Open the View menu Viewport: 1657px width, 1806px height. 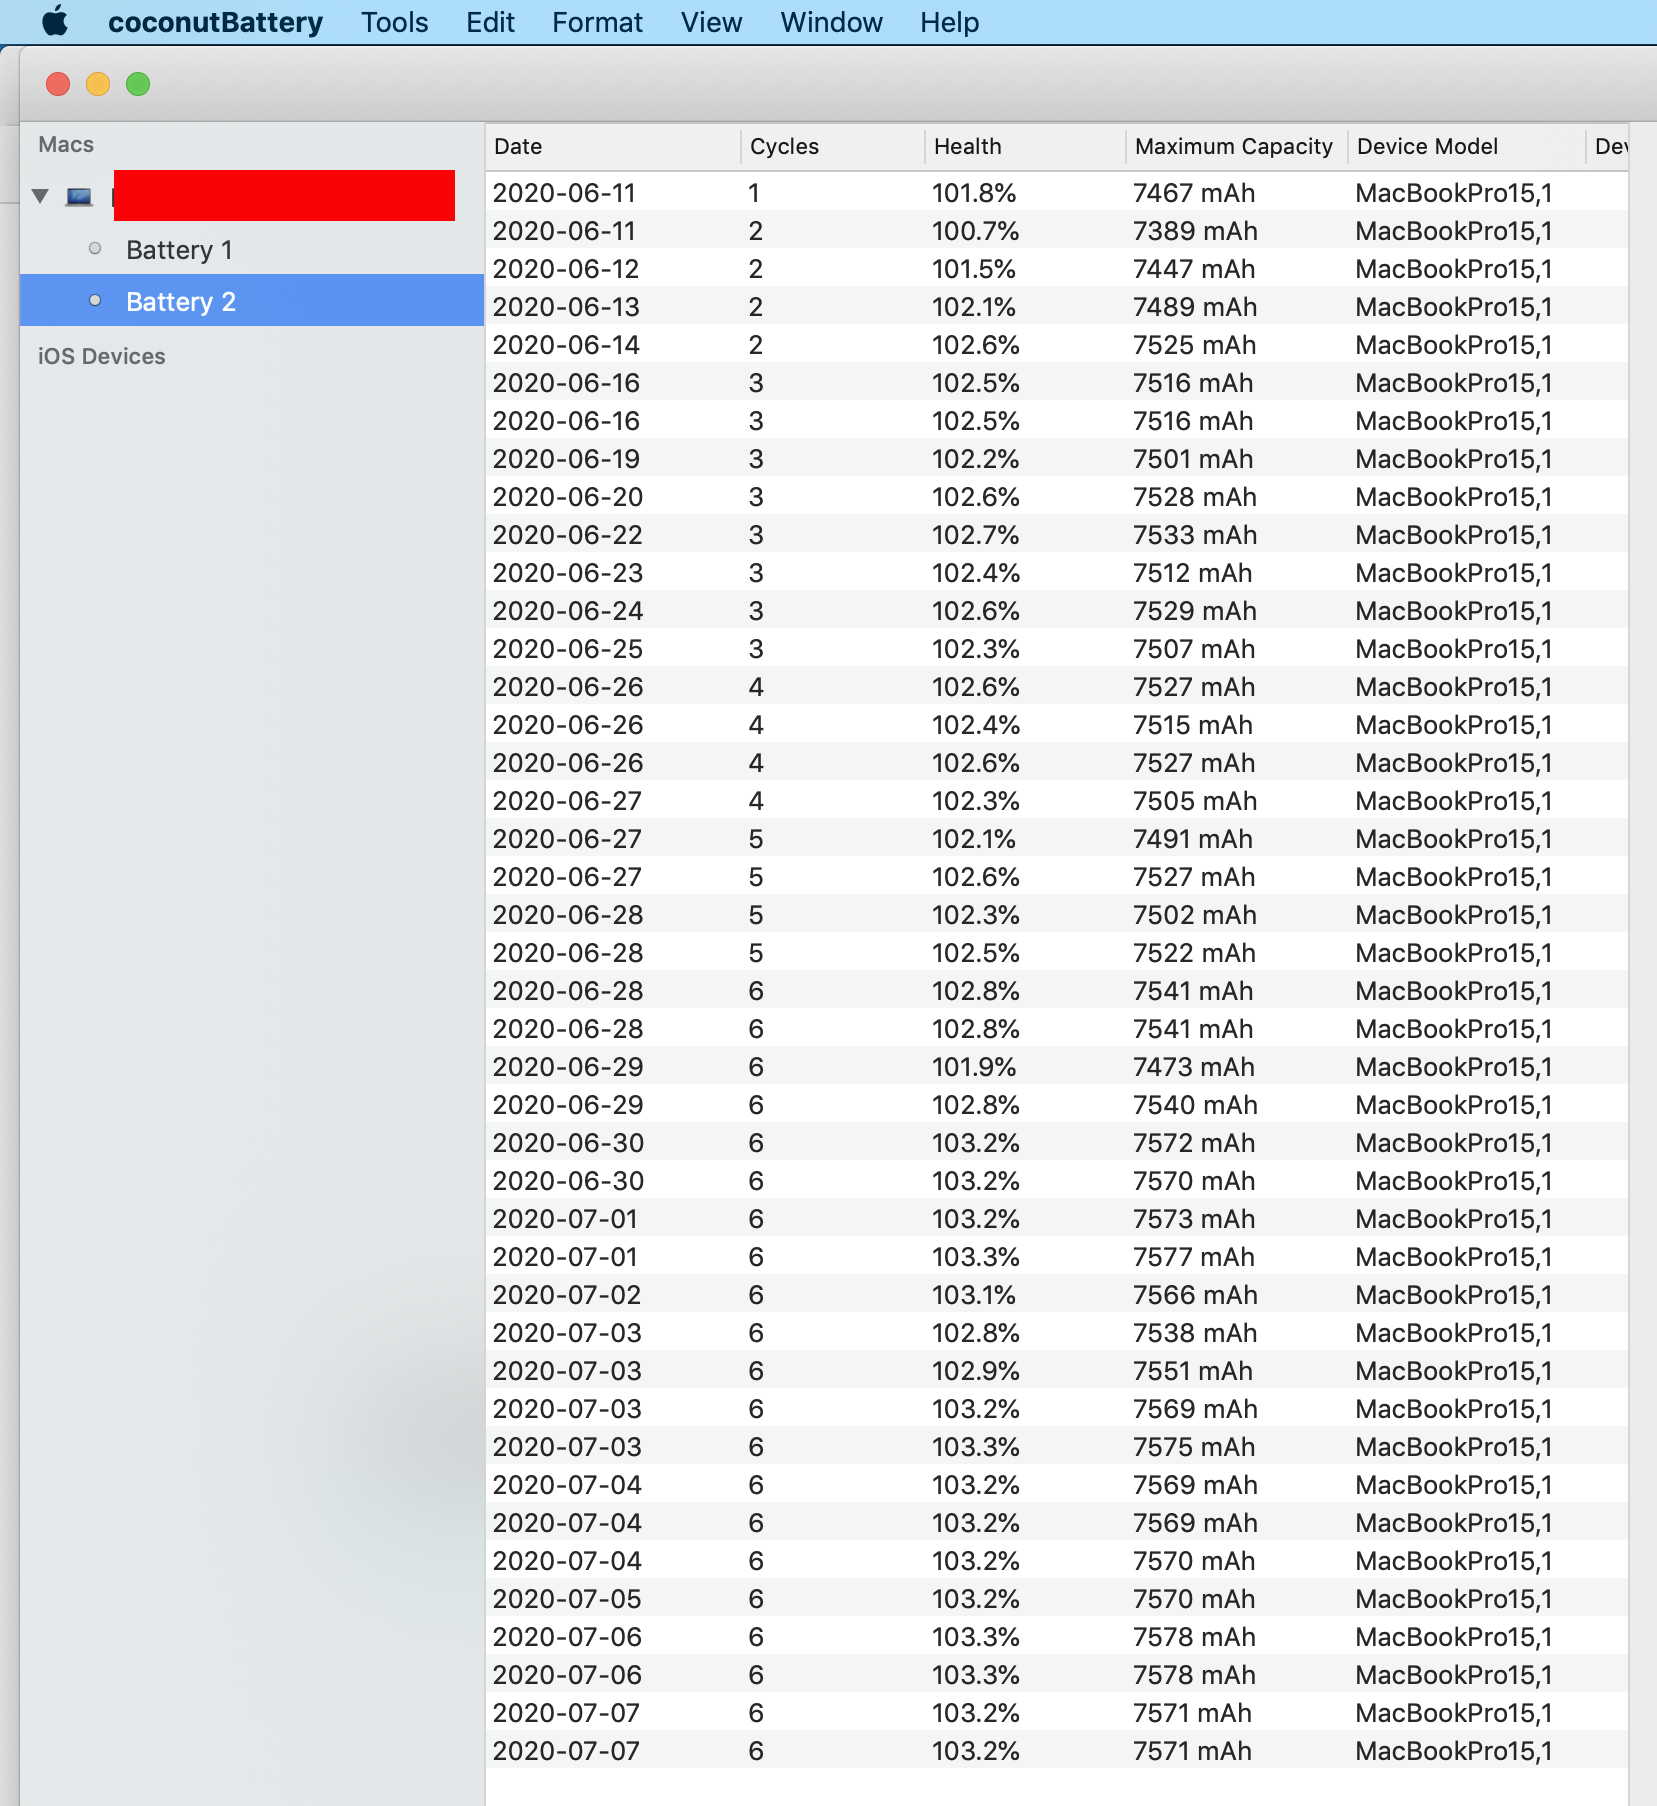711,22
